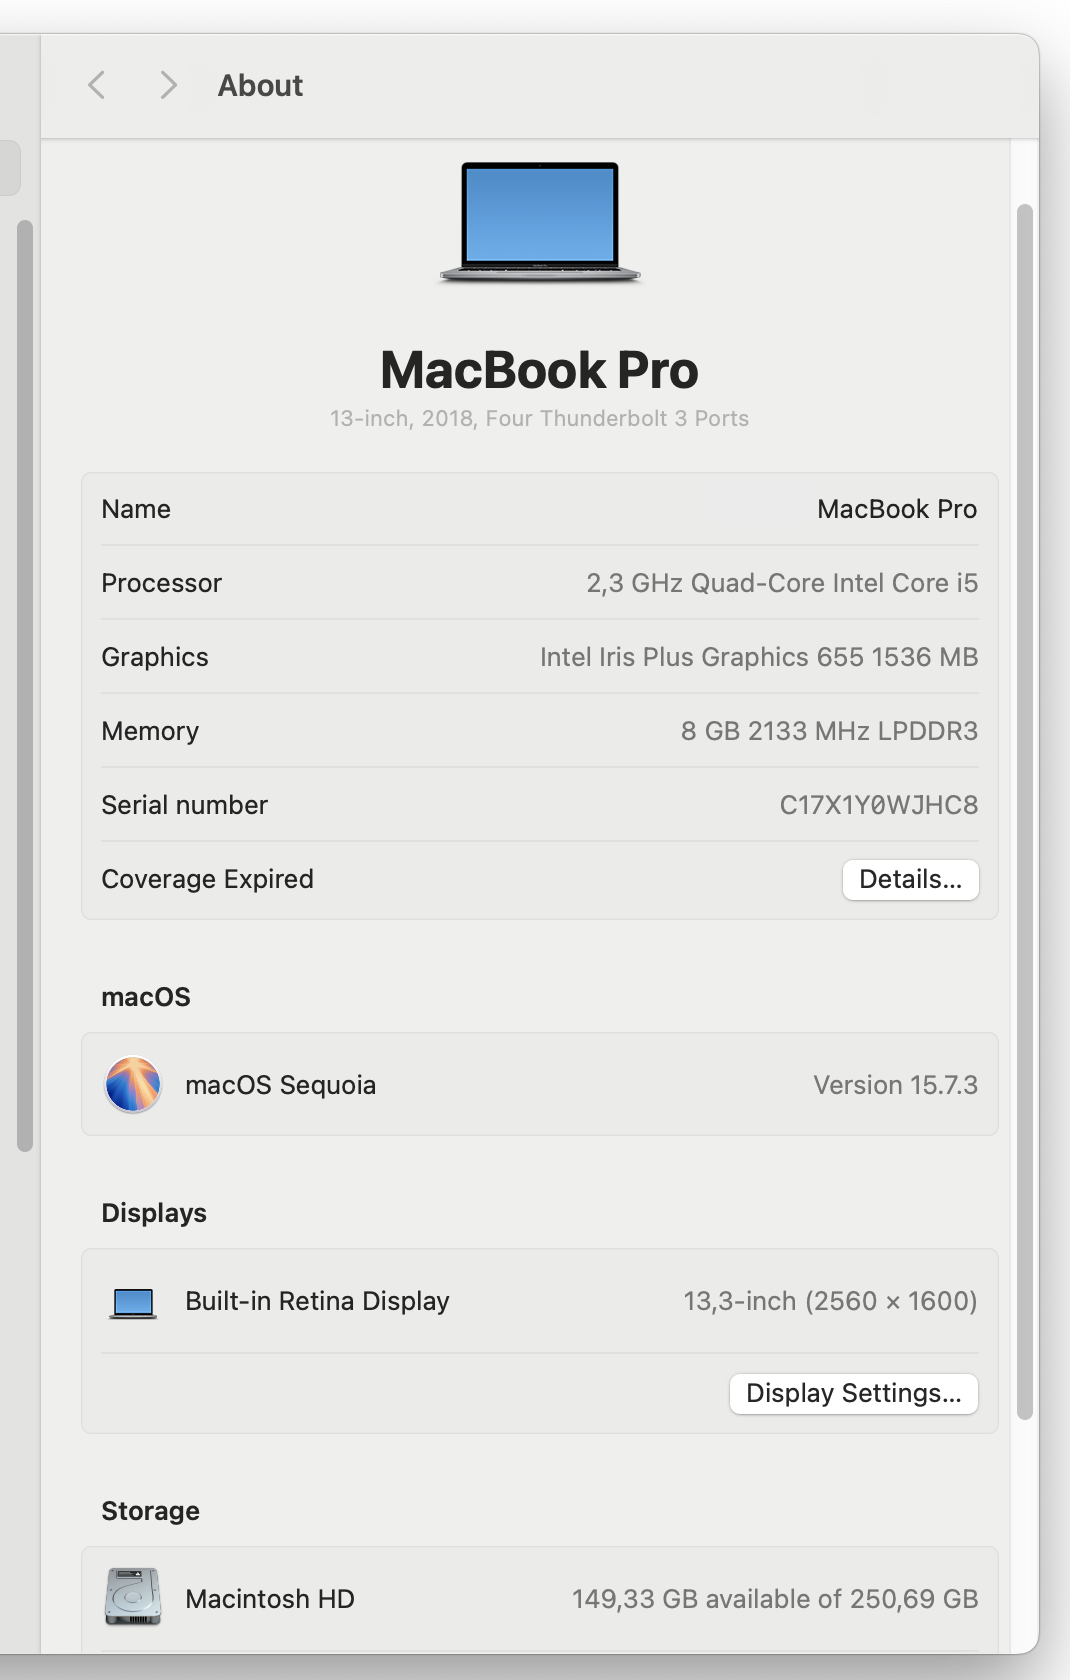The height and width of the screenshot is (1680, 1070).
Task: Click the Coverage Expired label
Action: tap(208, 879)
